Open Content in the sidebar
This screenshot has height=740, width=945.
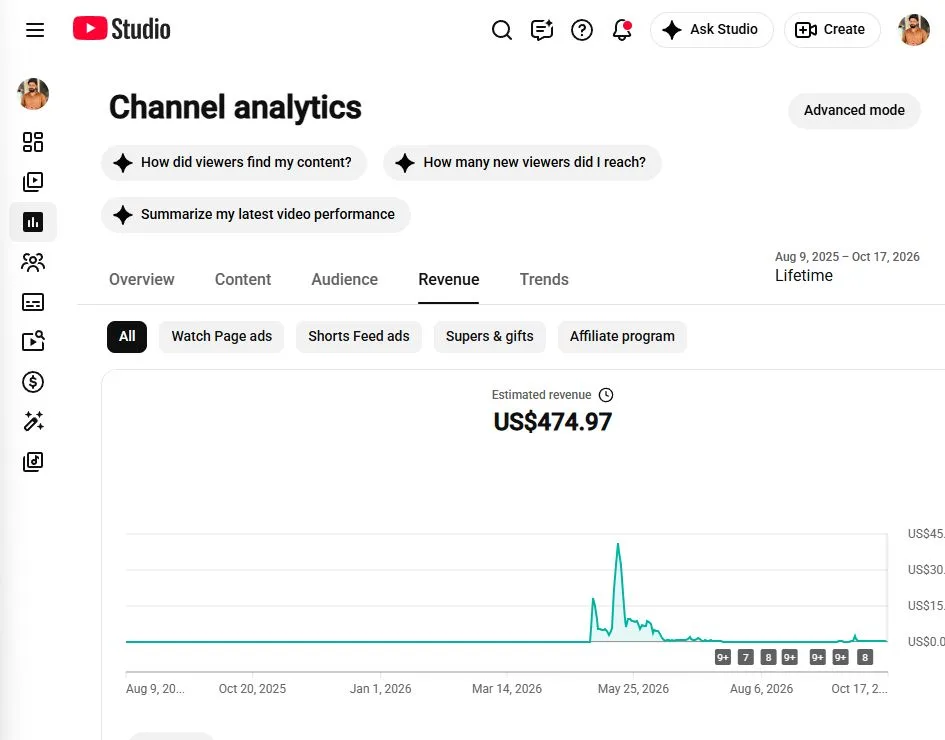coord(33,182)
